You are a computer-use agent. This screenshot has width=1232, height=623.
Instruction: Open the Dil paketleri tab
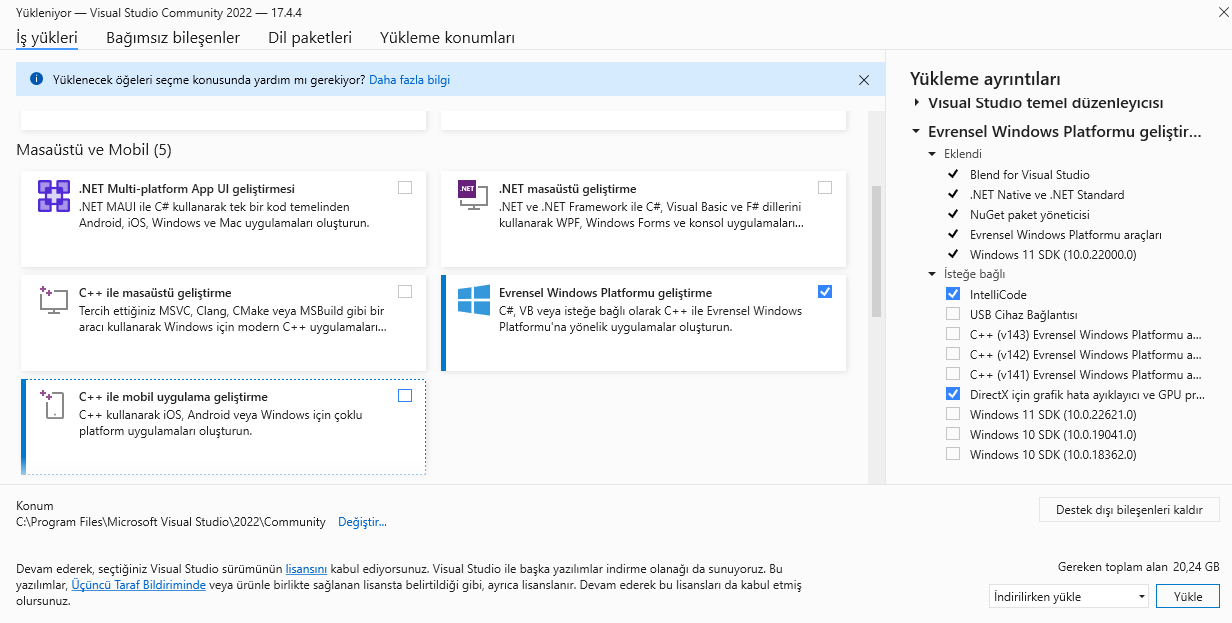pos(310,38)
